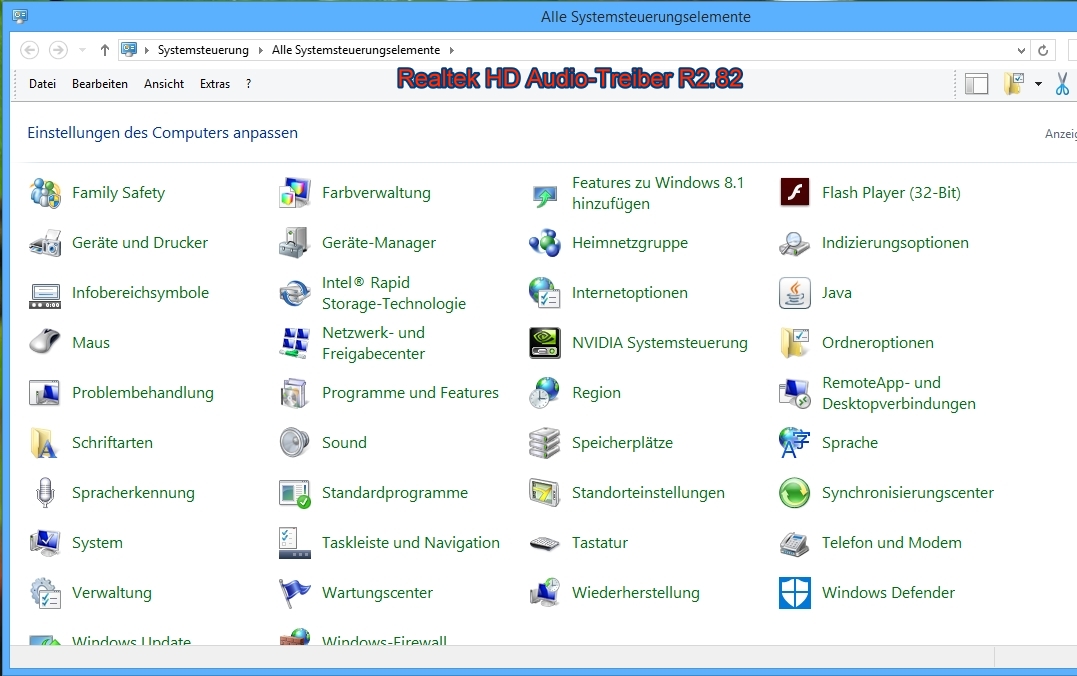
Task: Open the Taskleiste und Navigation link
Action: [411, 543]
